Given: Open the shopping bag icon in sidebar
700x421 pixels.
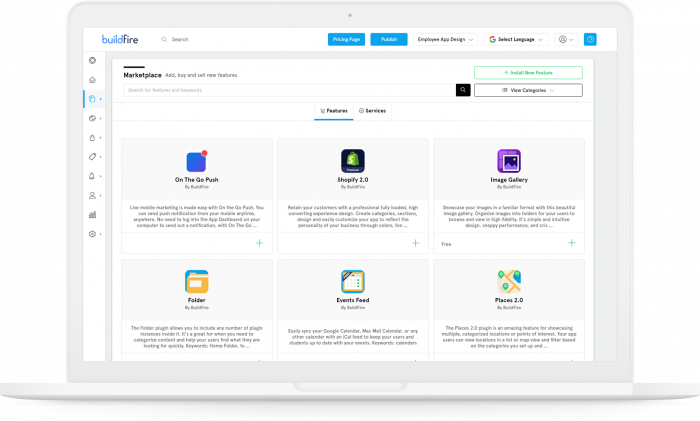Looking at the screenshot, I should pos(92,138).
